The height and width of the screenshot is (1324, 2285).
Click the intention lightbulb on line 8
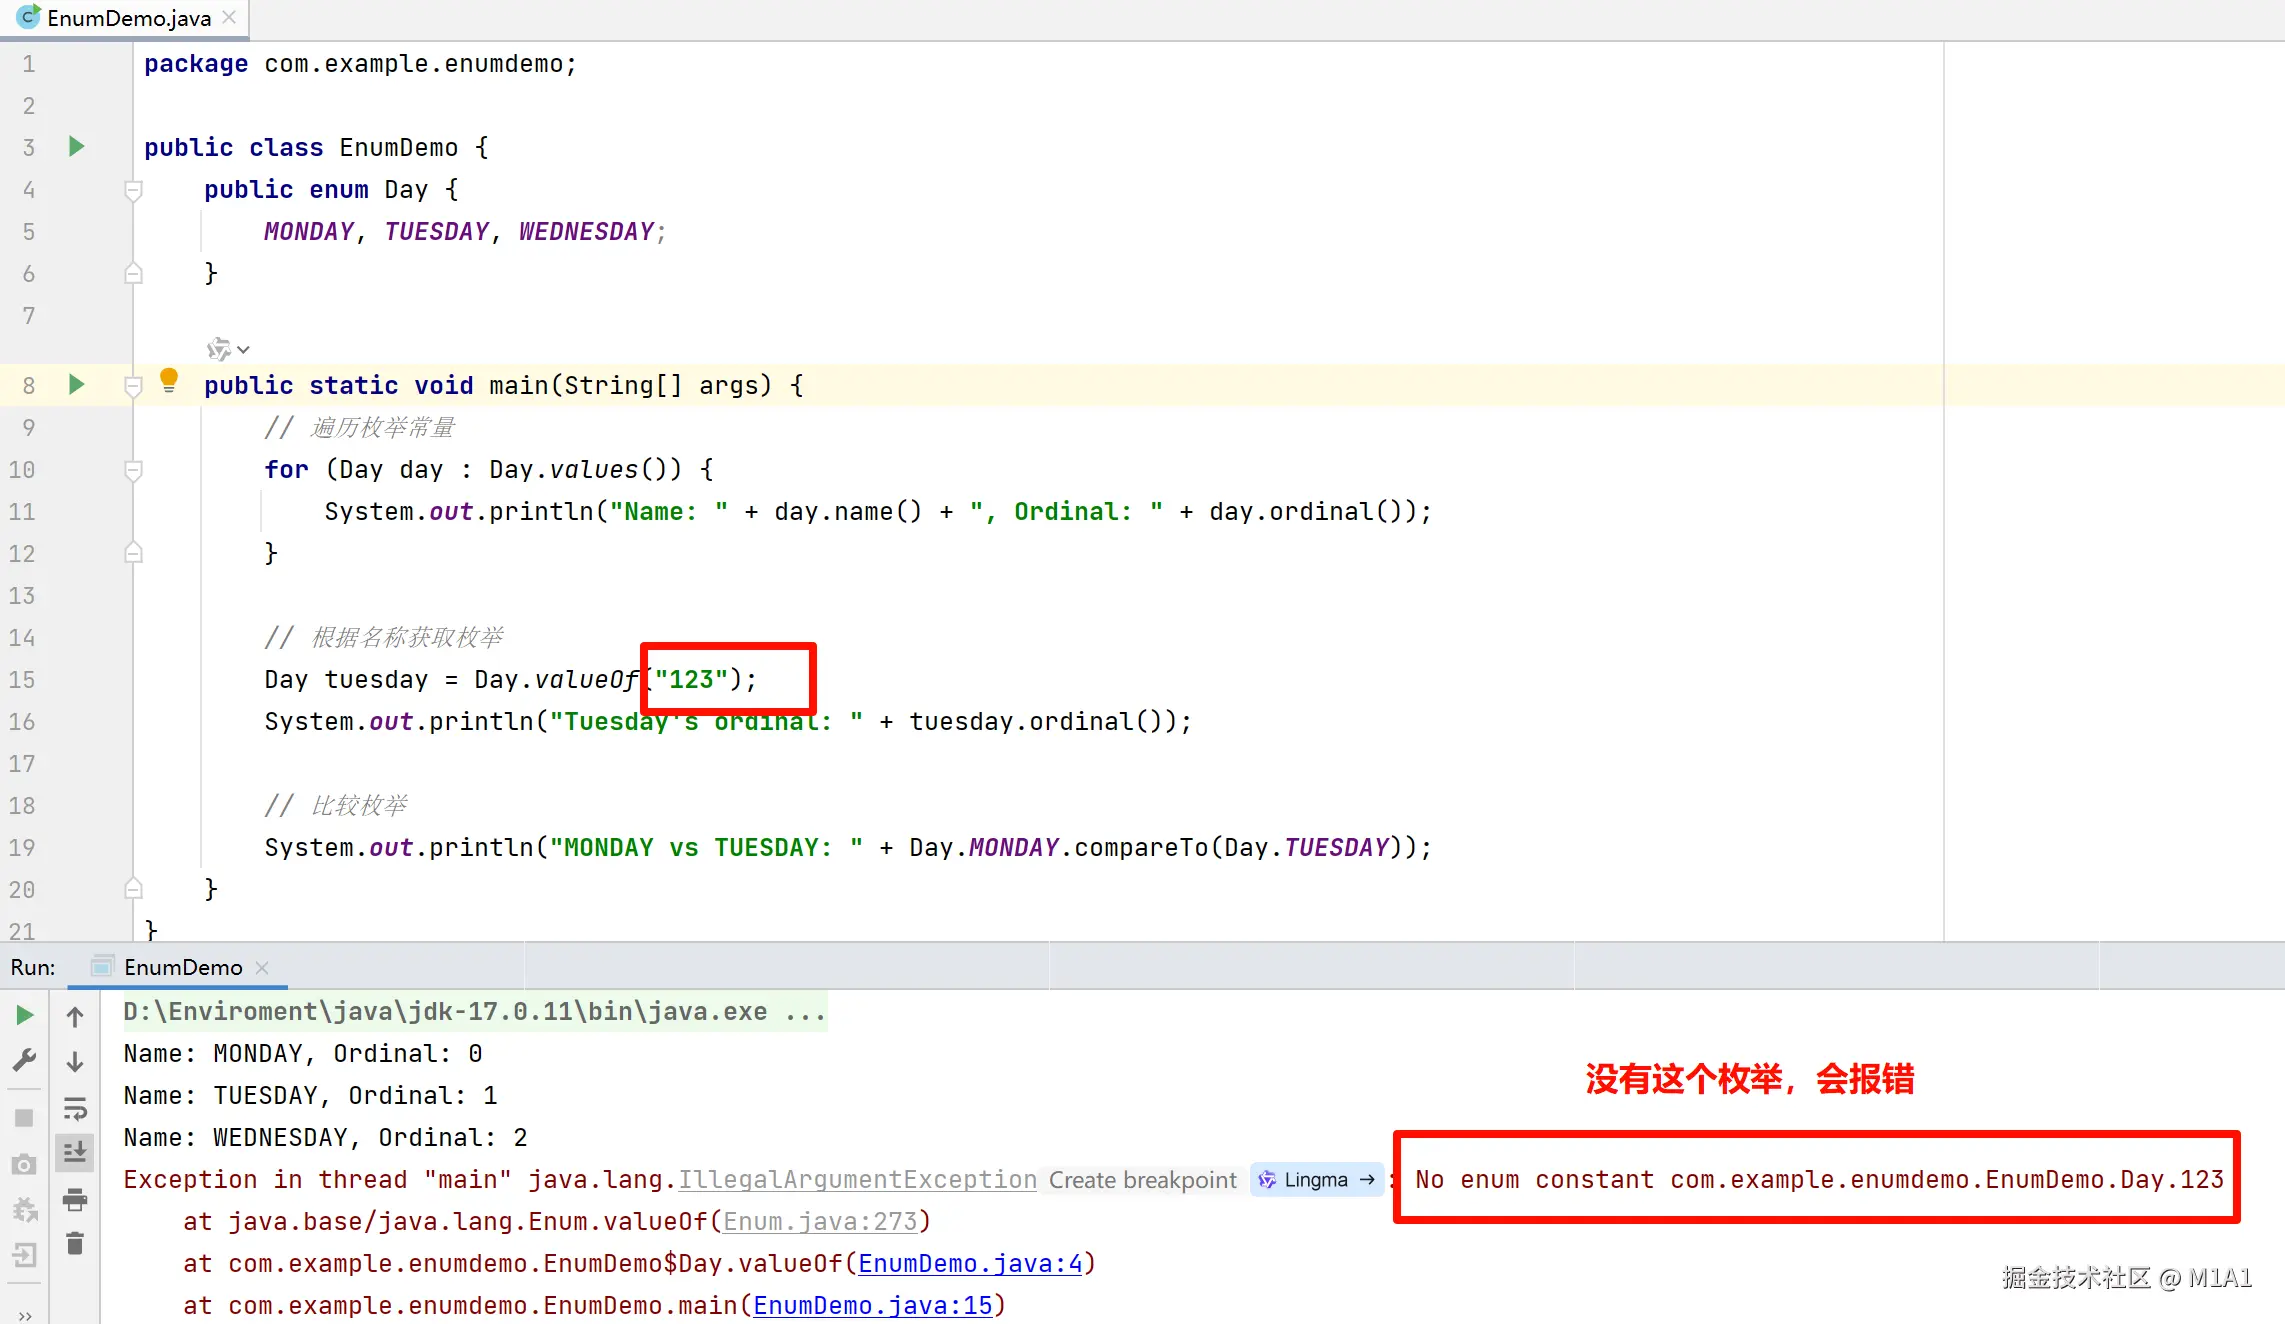coord(169,380)
